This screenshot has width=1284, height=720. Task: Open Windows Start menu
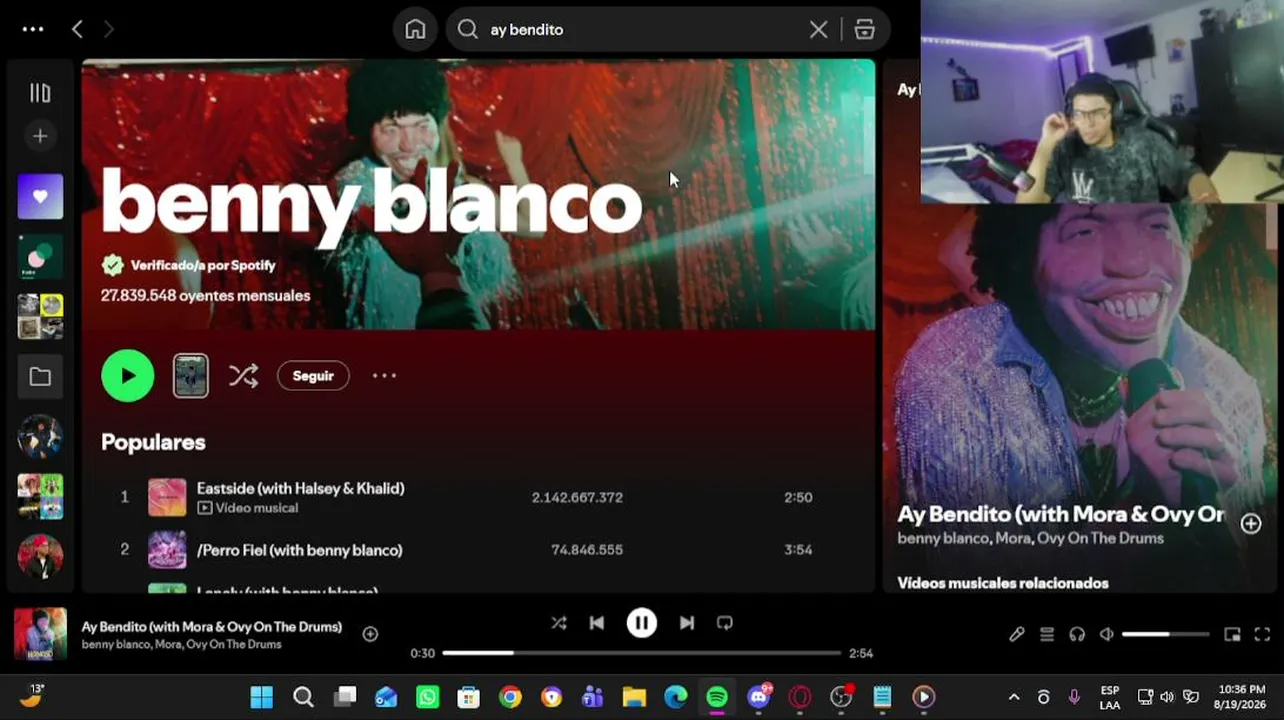point(262,697)
